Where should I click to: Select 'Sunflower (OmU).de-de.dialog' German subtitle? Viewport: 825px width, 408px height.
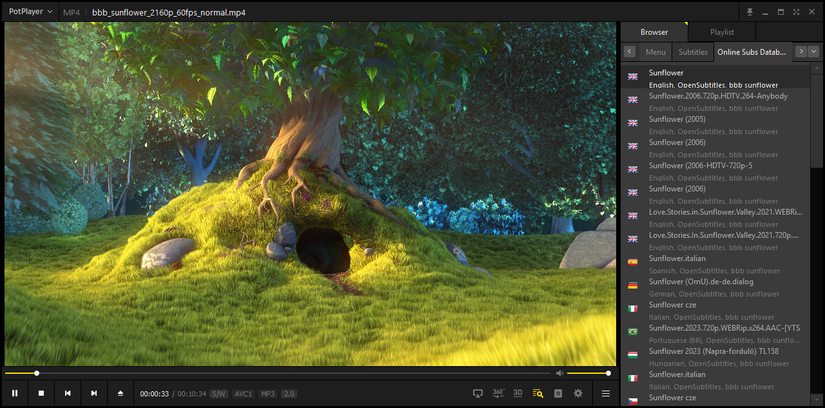pyautogui.click(x=715, y=286)
